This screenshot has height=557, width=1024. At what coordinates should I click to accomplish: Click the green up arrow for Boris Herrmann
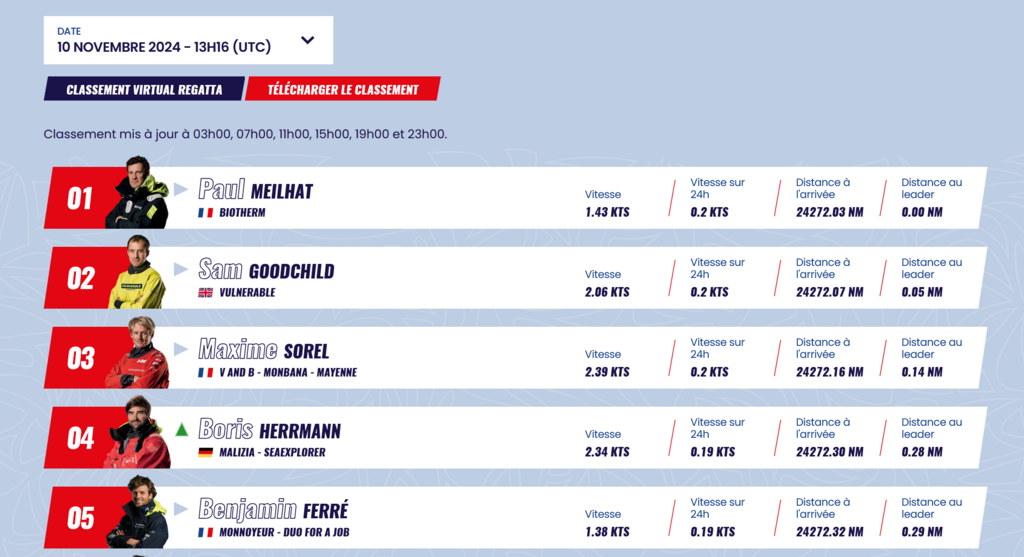pos(182,430)
